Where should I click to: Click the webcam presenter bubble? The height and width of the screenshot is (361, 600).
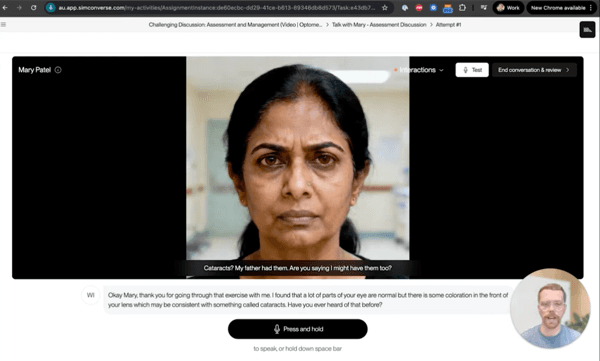click(550, 309)
